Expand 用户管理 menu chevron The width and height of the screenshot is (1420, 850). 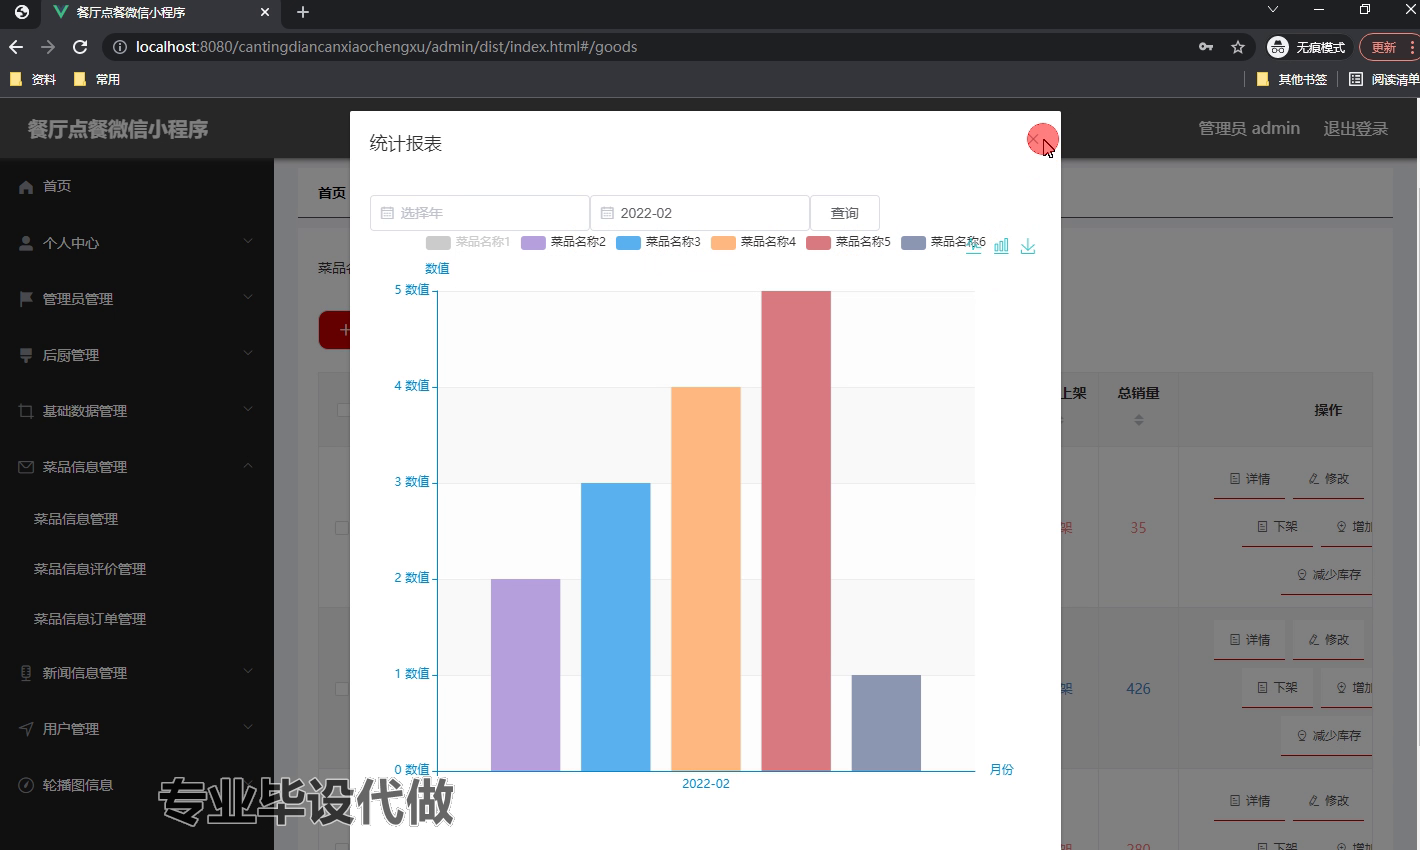tap(248, 728)
